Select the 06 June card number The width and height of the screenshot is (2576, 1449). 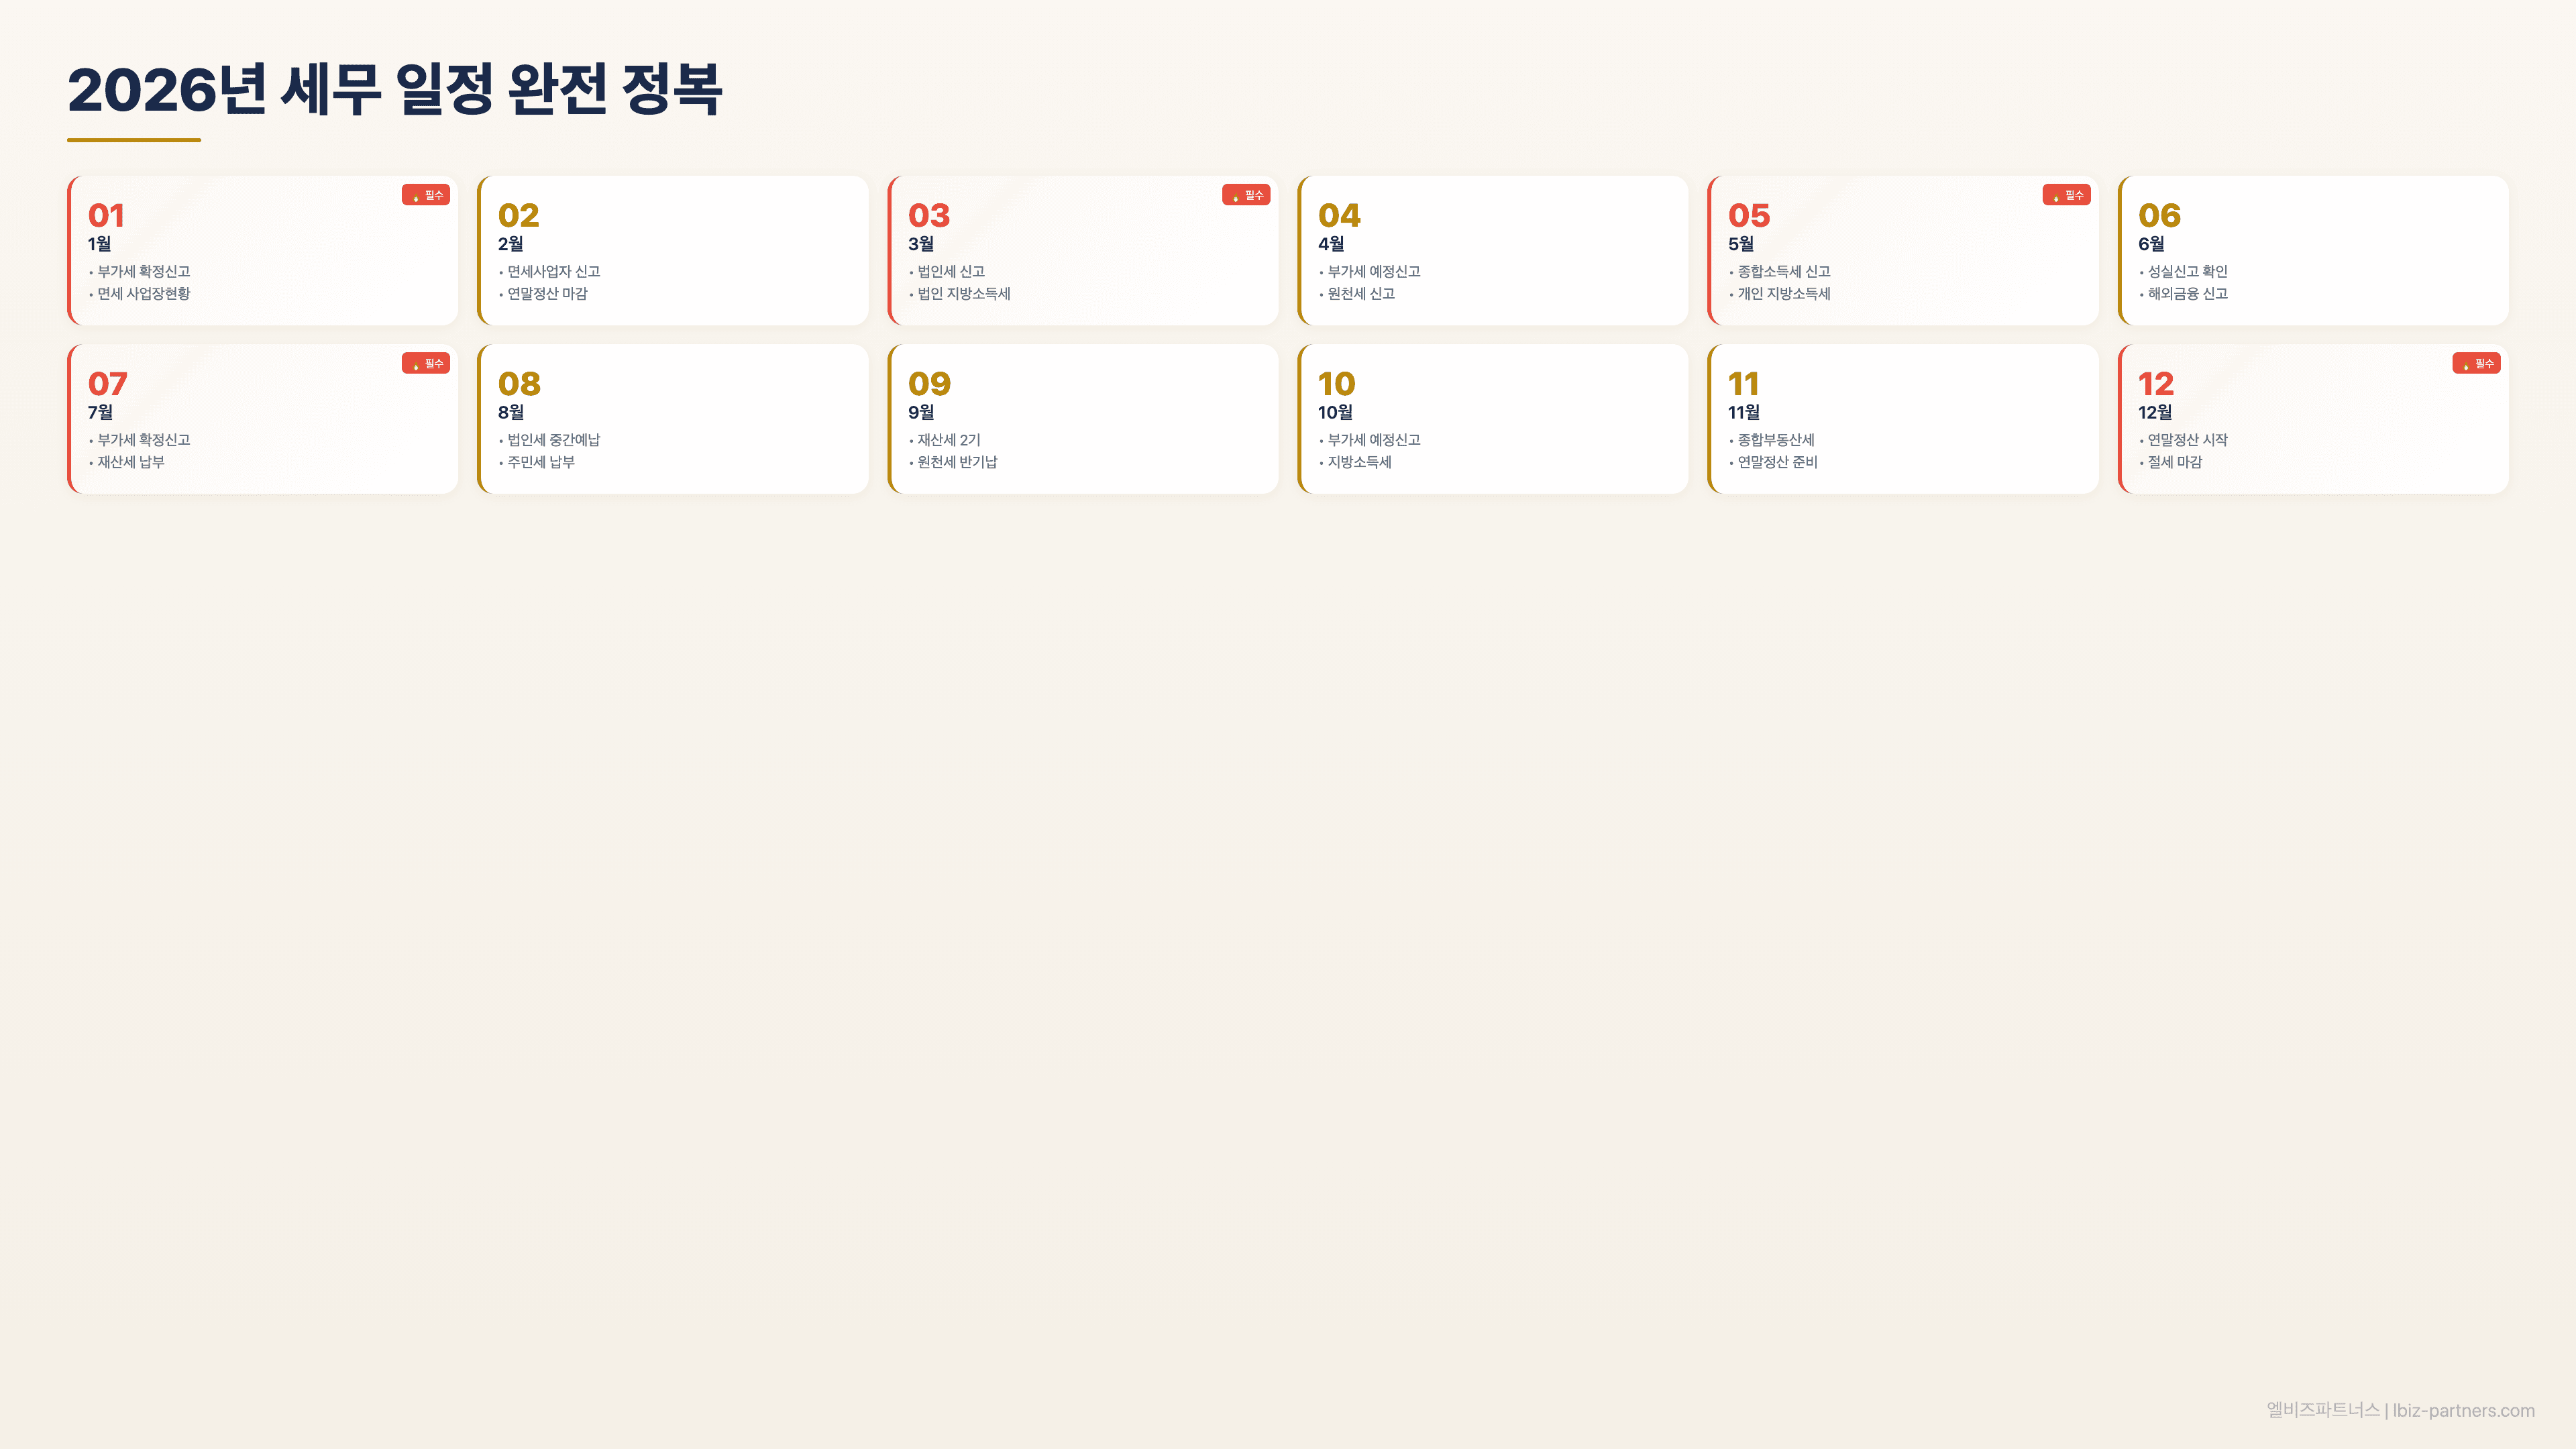click(2159, 215)
